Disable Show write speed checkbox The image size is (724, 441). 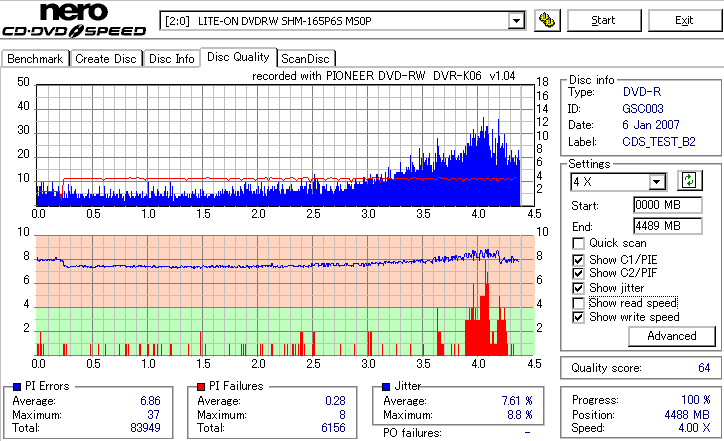click(578, 317)
